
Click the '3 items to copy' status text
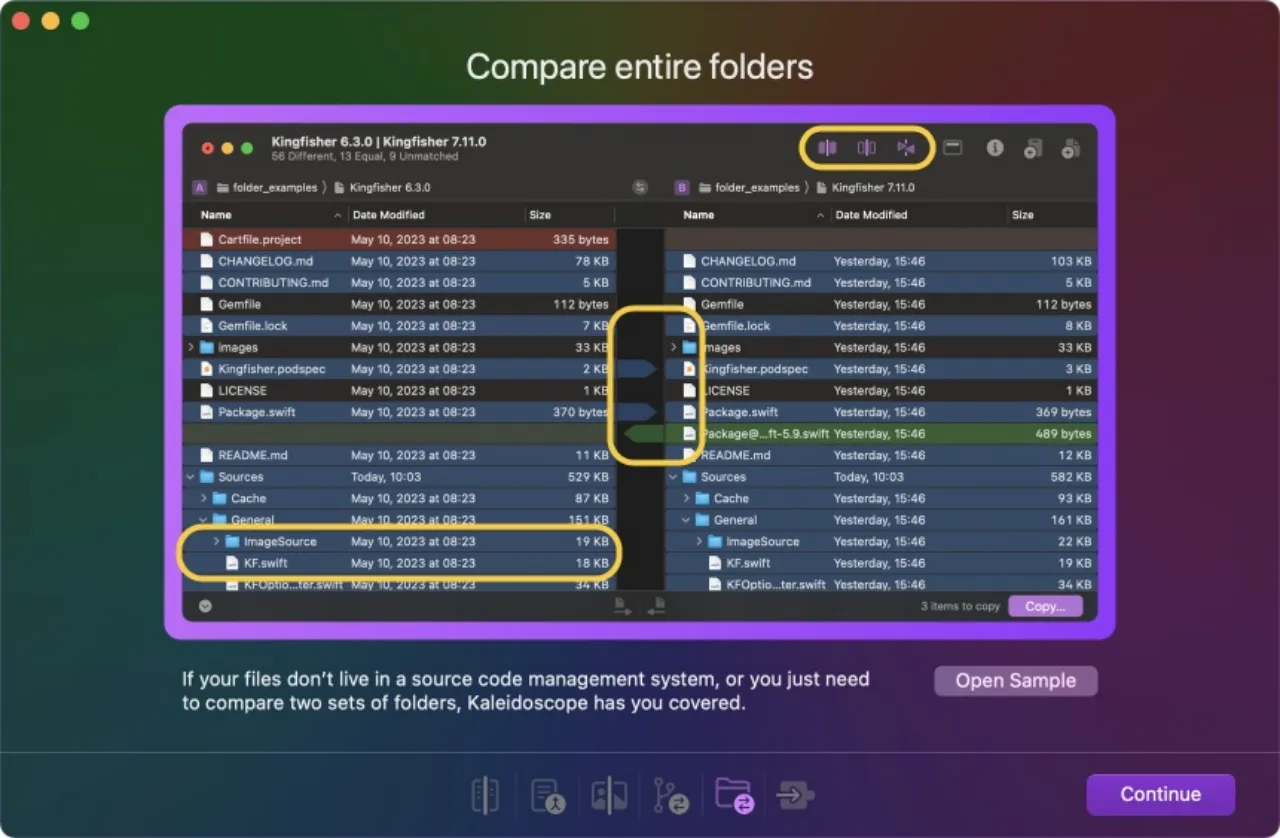click(x=961, y=606)
